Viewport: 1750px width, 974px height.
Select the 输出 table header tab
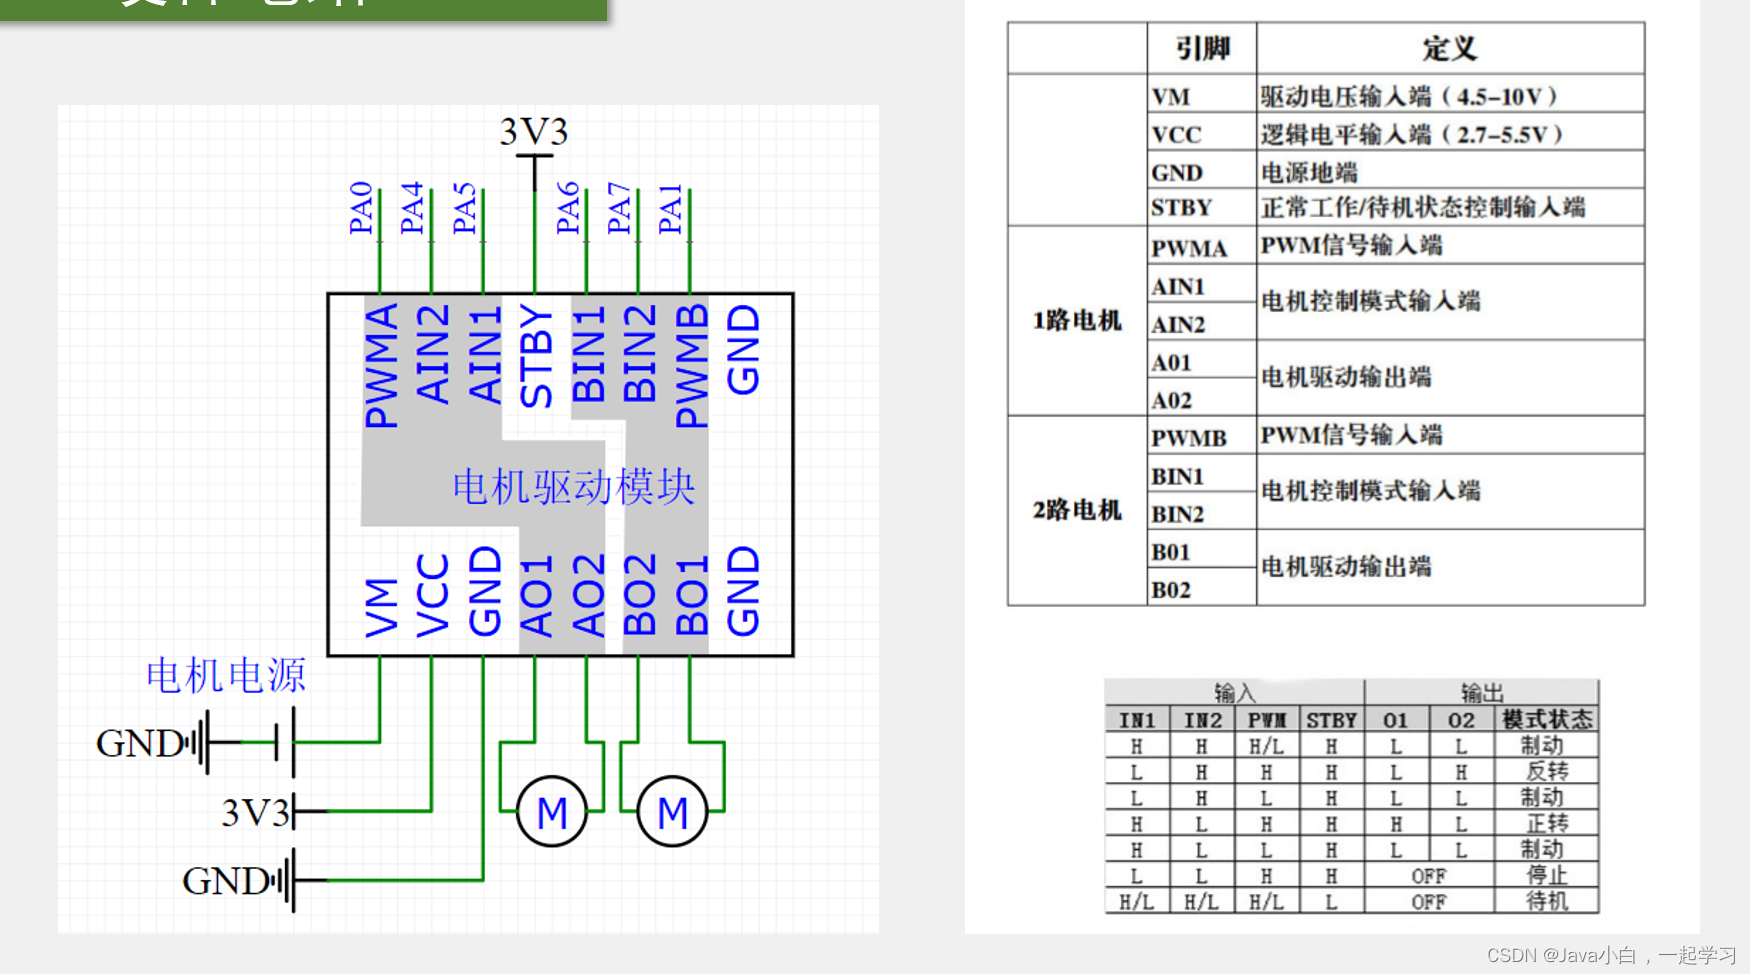point(1480,691)
